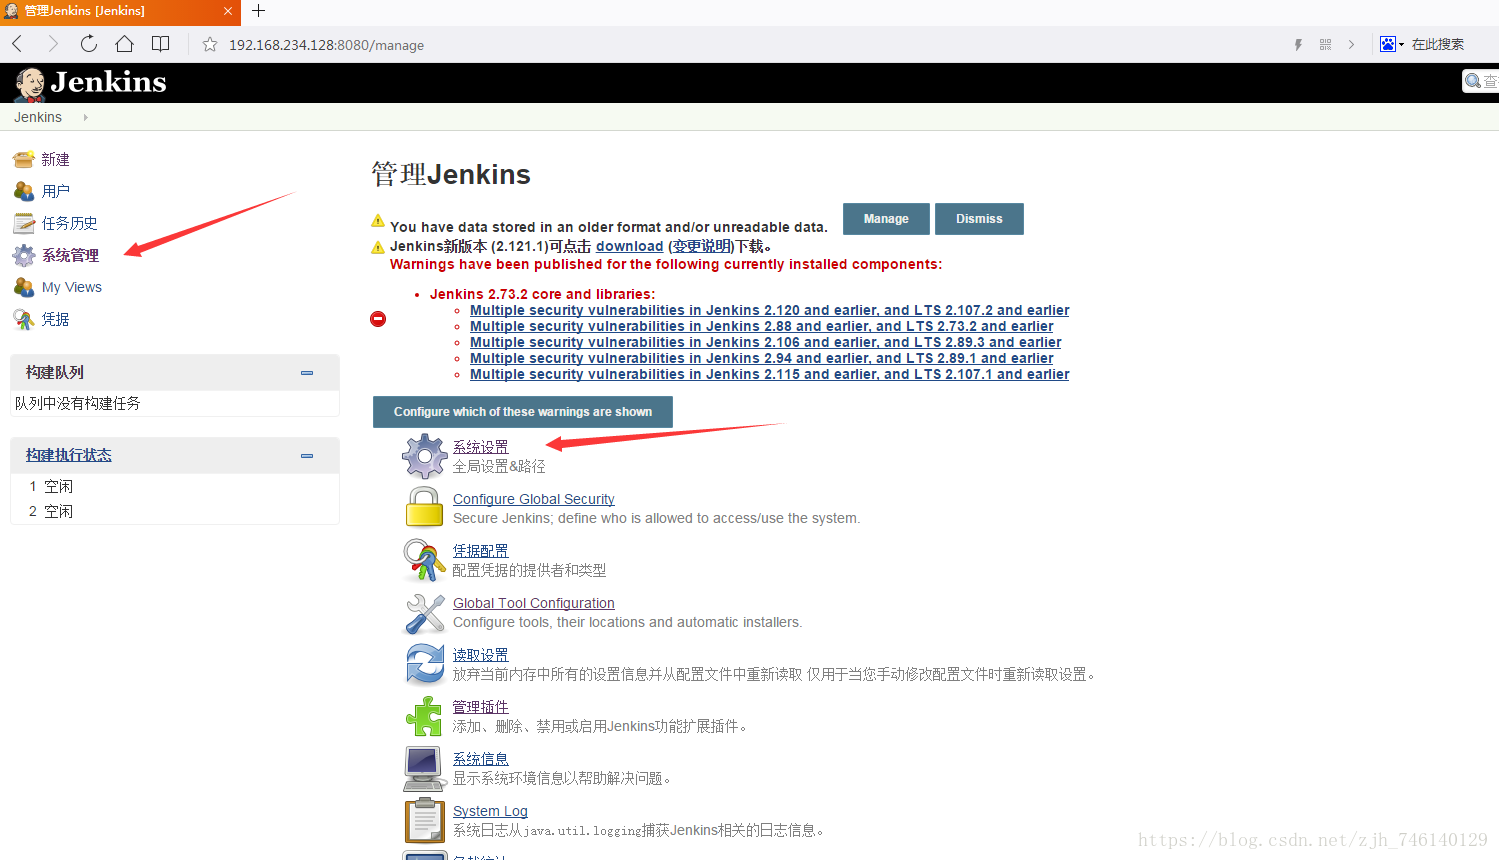Click the 任务历史 notepad icon
The height and width of the screenshot is (860, 1499).
(24, 223)
